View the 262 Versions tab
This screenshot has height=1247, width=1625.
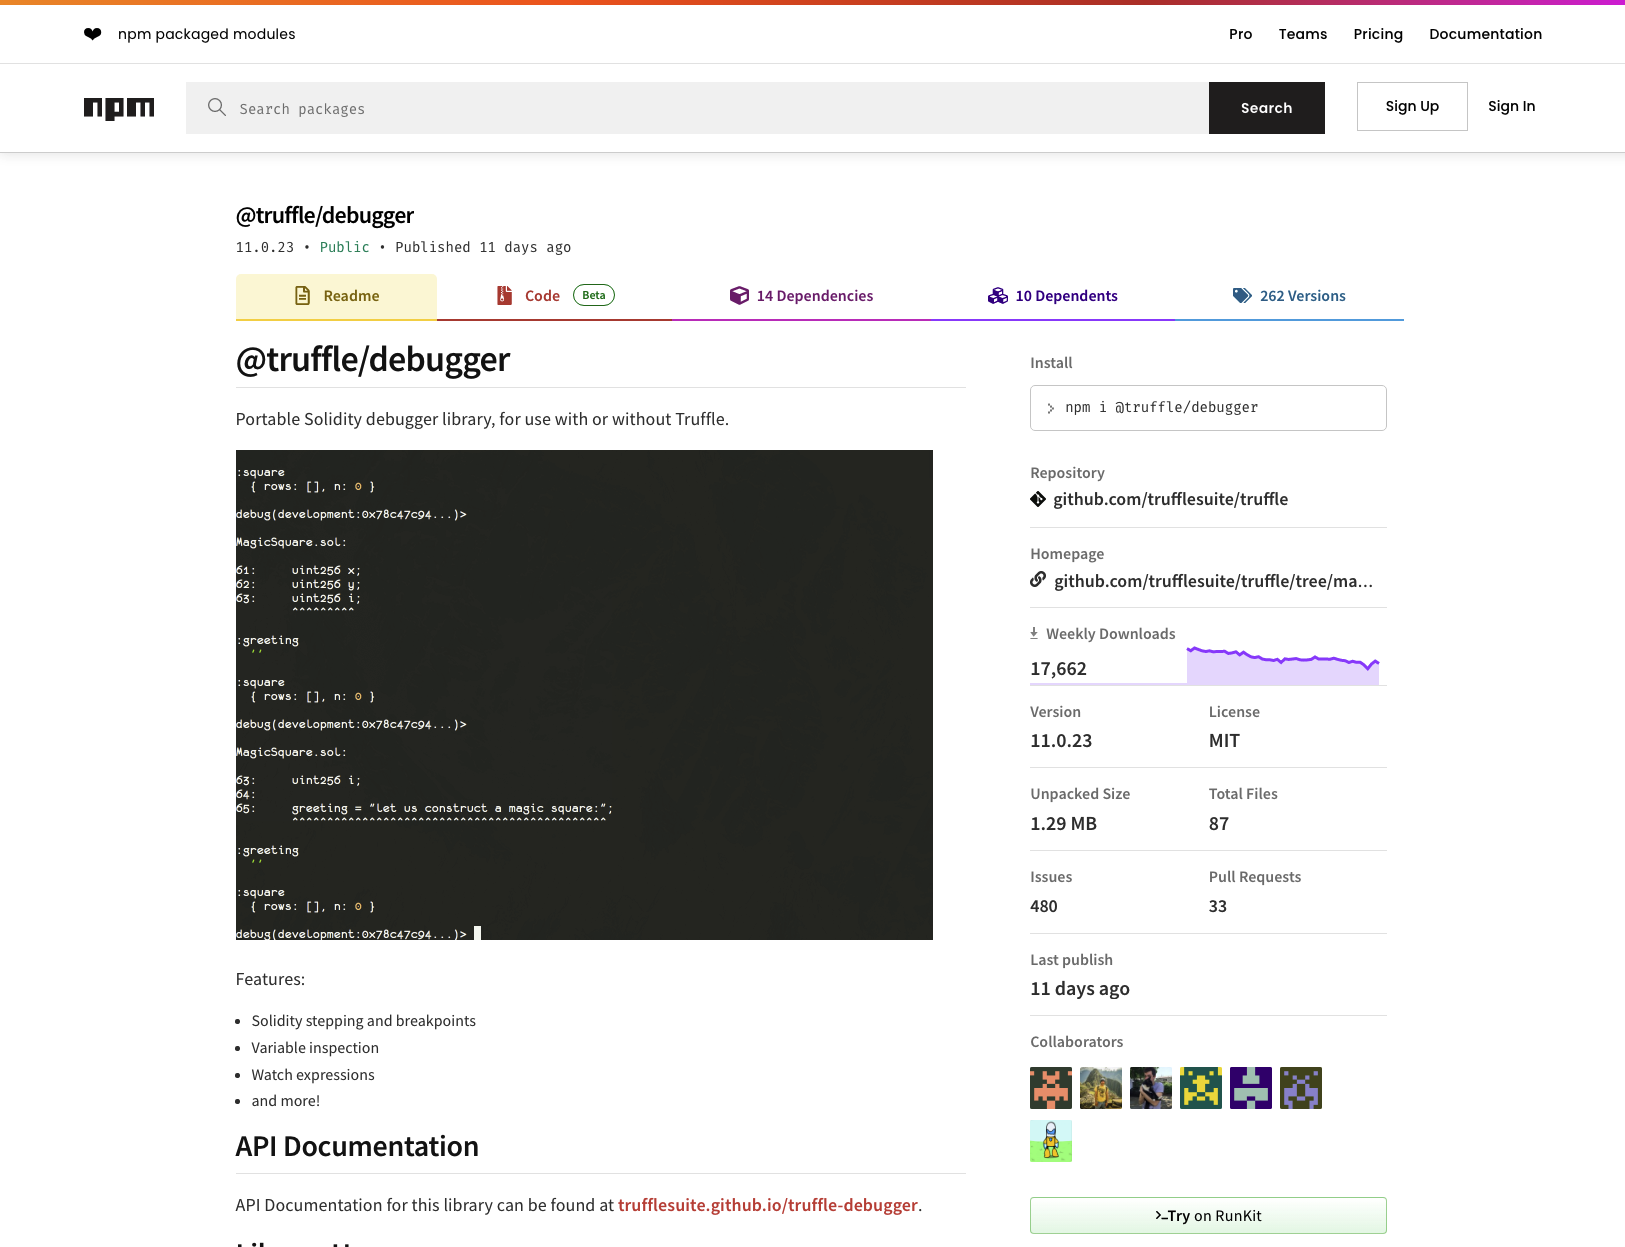point(1289,296)
